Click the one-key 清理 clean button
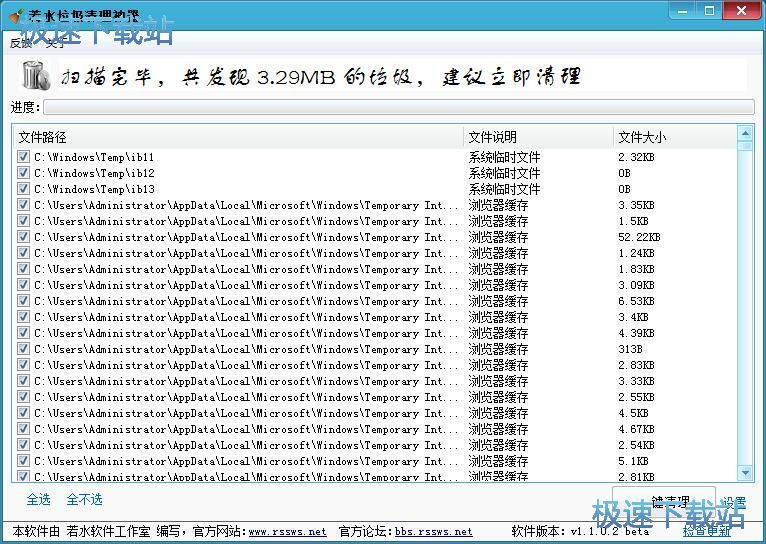This screenshot has height=544, width=766. coord(664,501)
